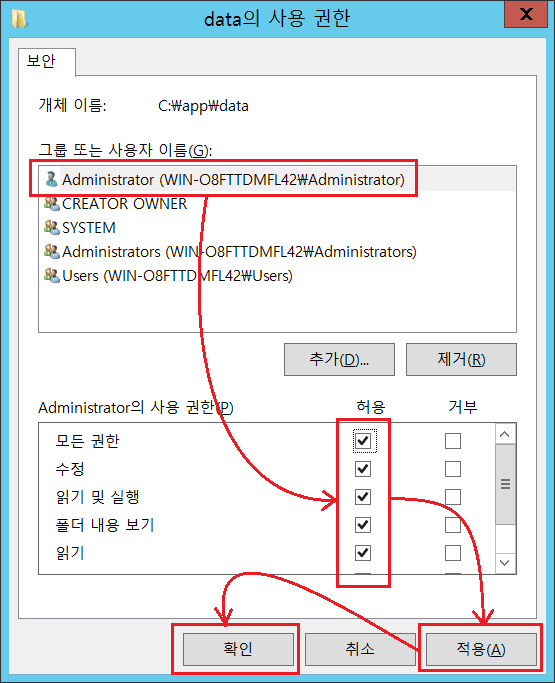Screen dimensions: 555x683
Task: Click permissions list scroll down arrow
Action: (x=505, y=563)
